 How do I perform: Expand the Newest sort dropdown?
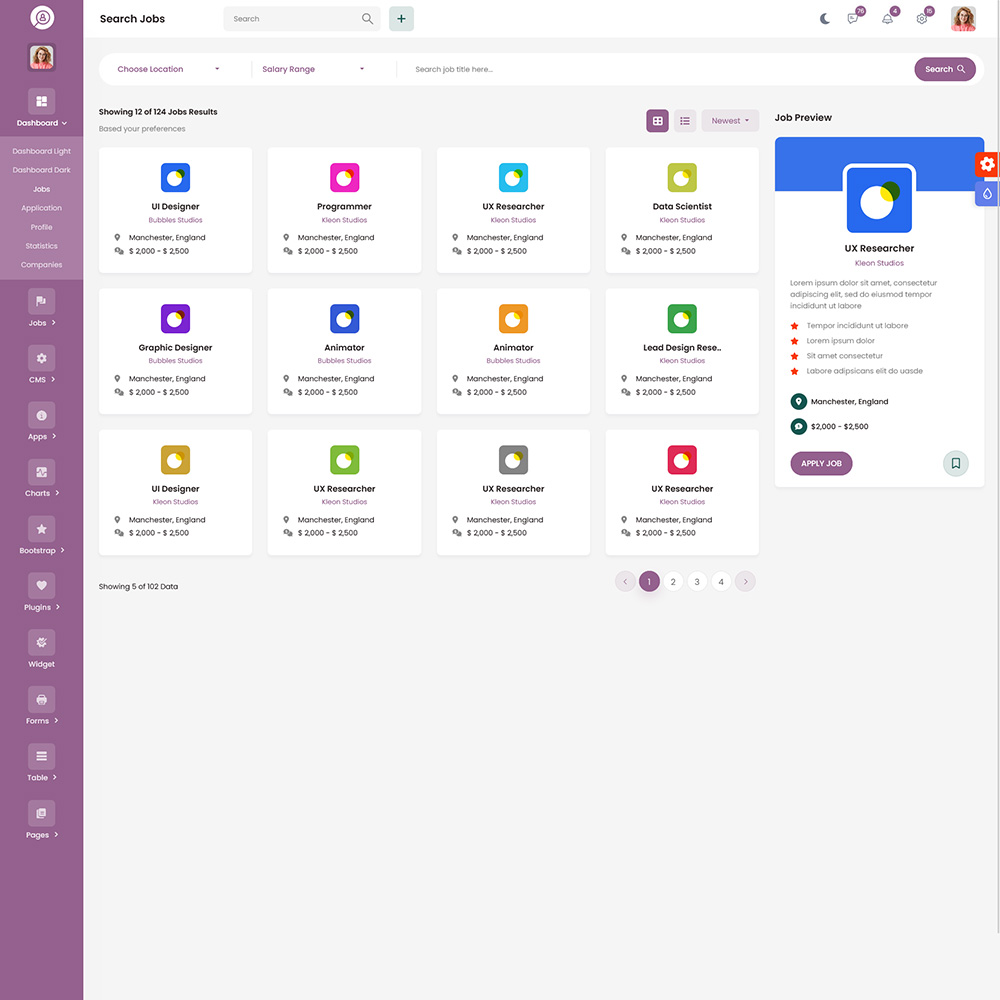pos(730,121)
